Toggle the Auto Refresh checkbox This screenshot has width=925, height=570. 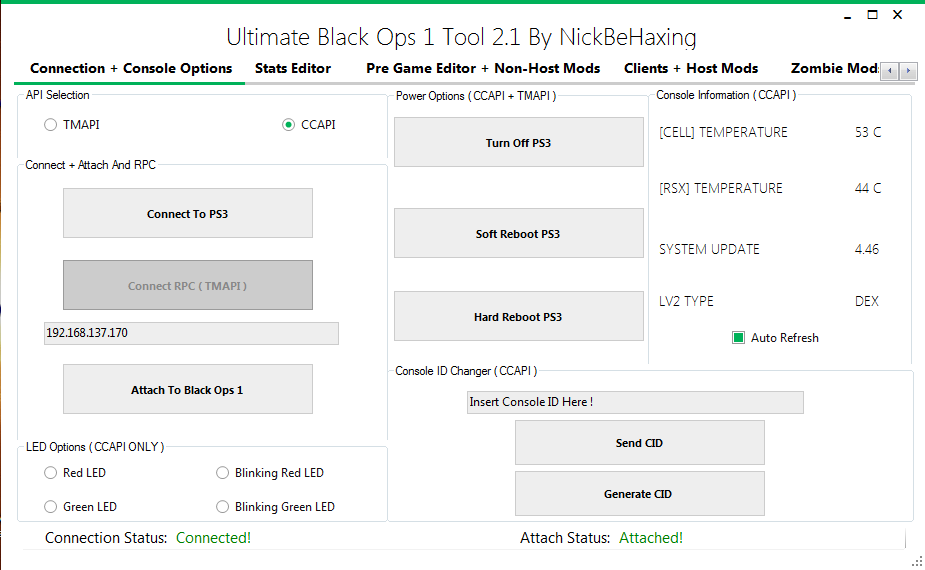pyautogui.click(x=739, y=338)
